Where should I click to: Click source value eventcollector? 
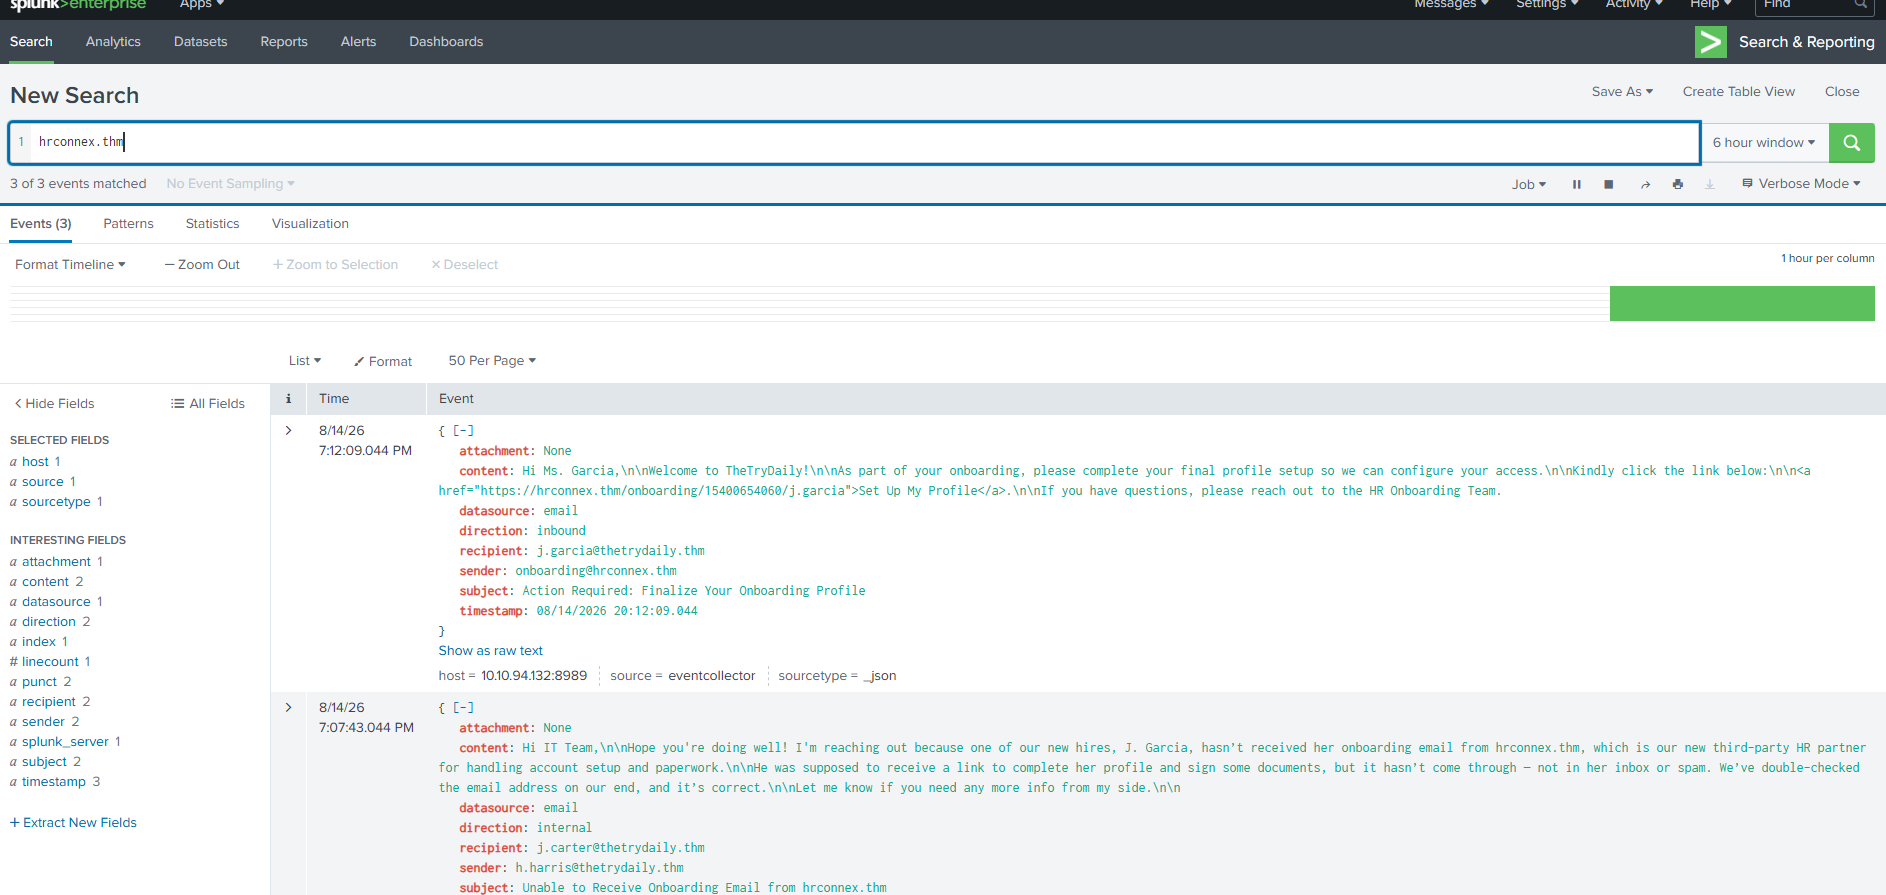(x=712, y=676)
